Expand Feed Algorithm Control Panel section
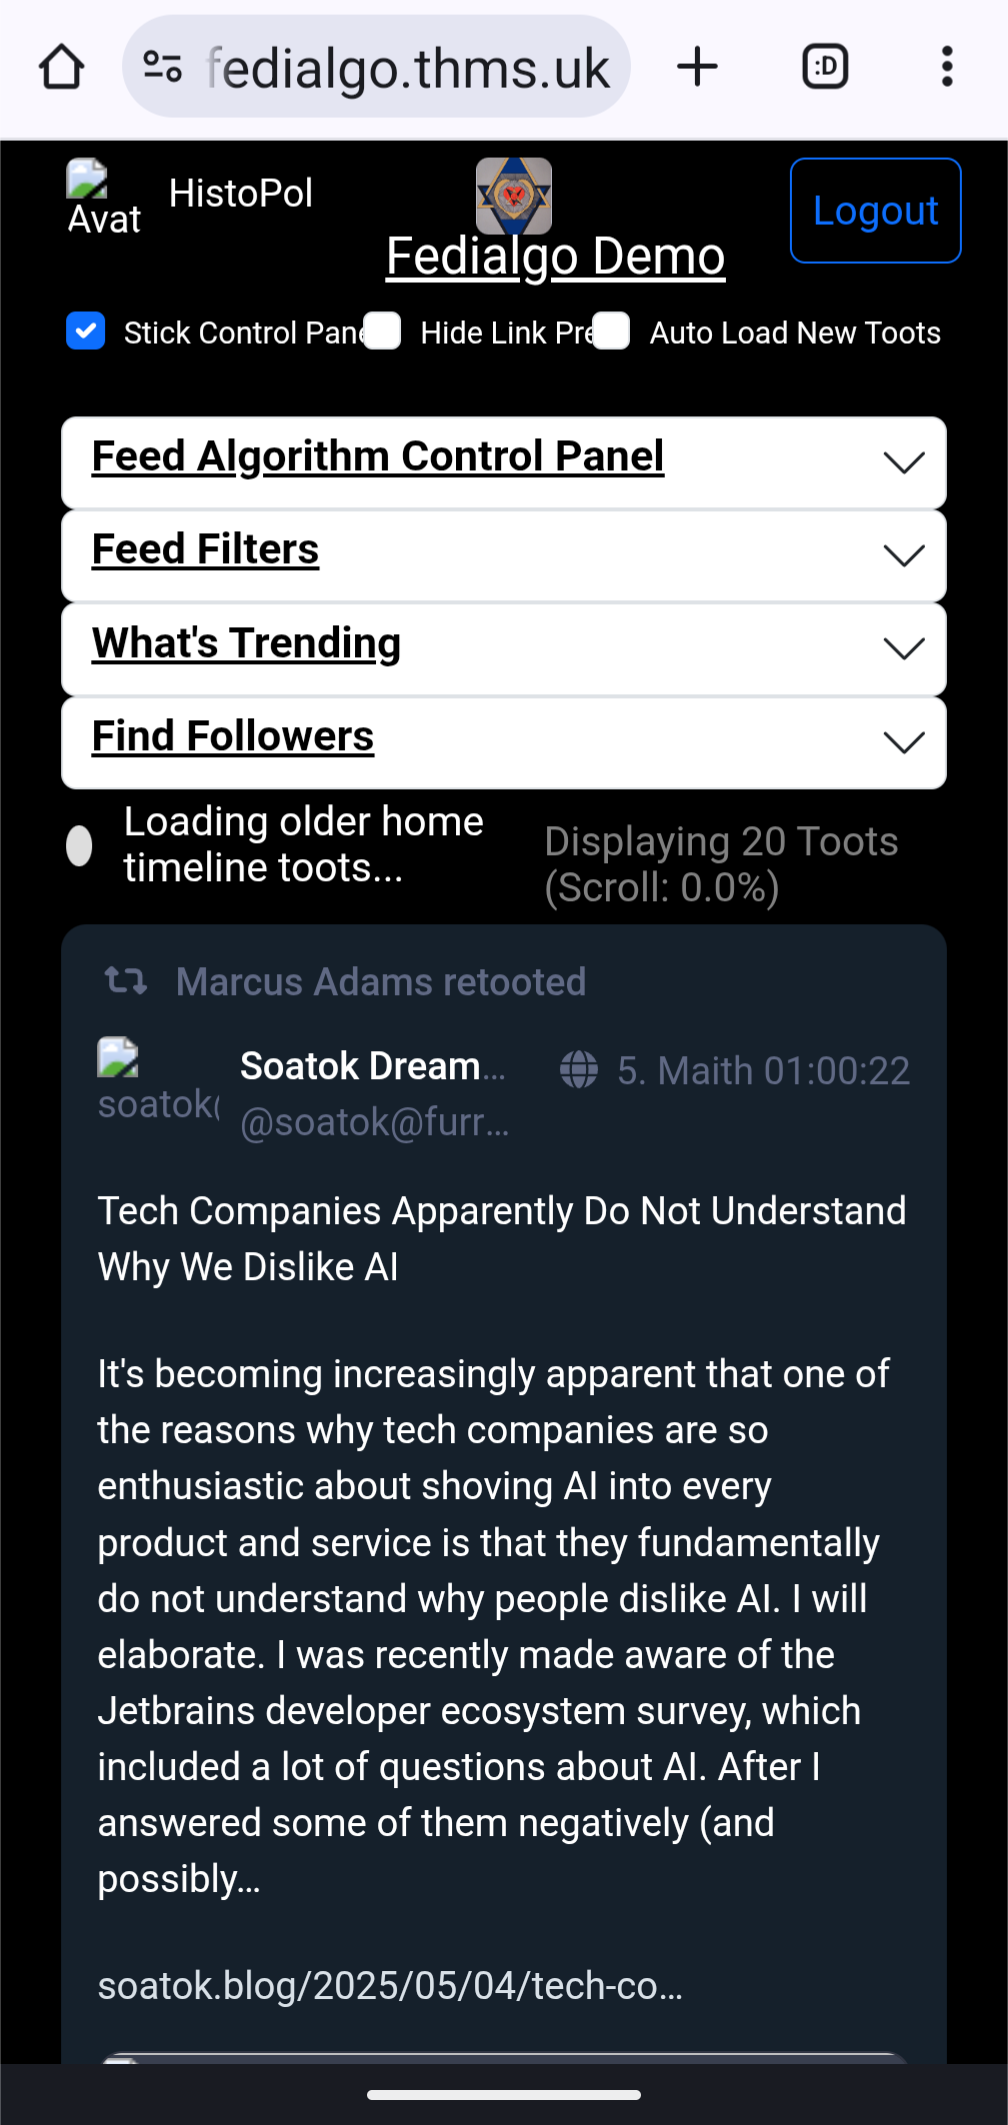The width and height of the screenshot is (1008, 2125). pos(504,462)
